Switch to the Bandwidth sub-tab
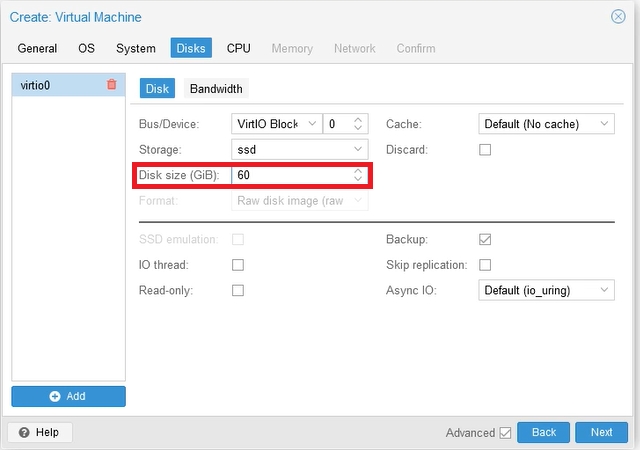This screenshot has width=640, height=450. tap(216, 88)
